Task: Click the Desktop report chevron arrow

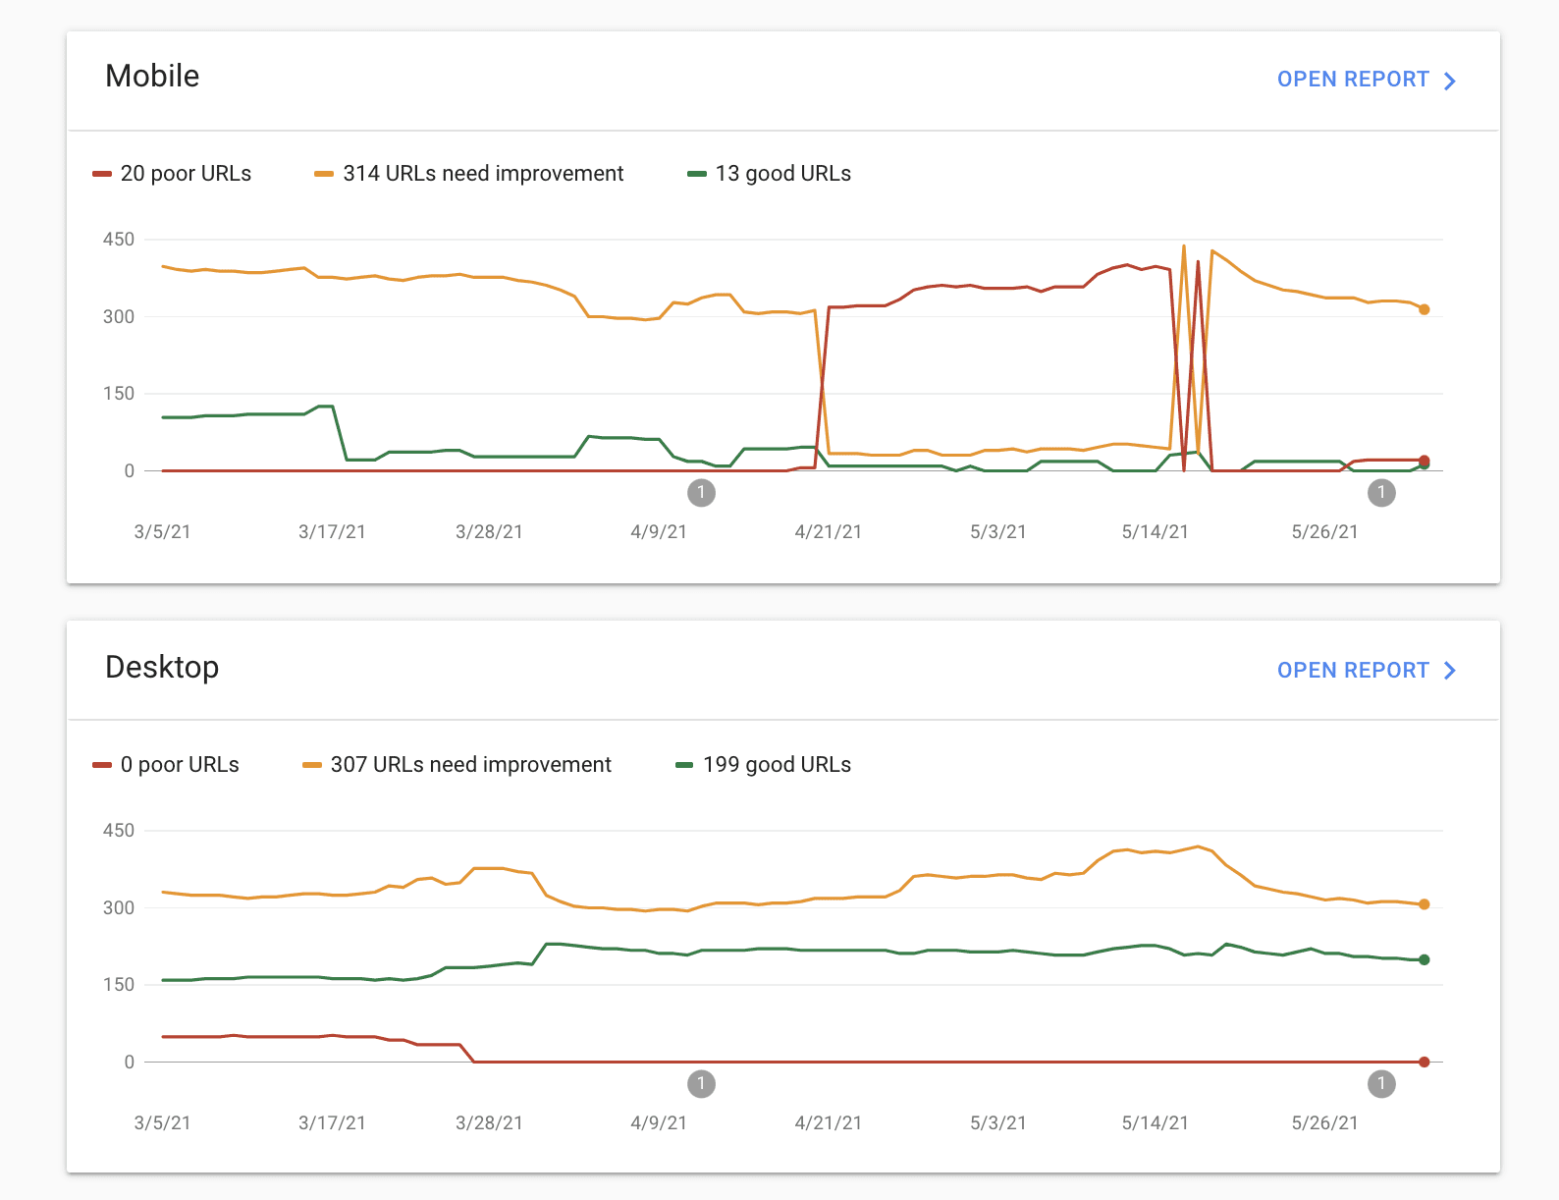Action: pyautogui.click(x=1450, y=671)
